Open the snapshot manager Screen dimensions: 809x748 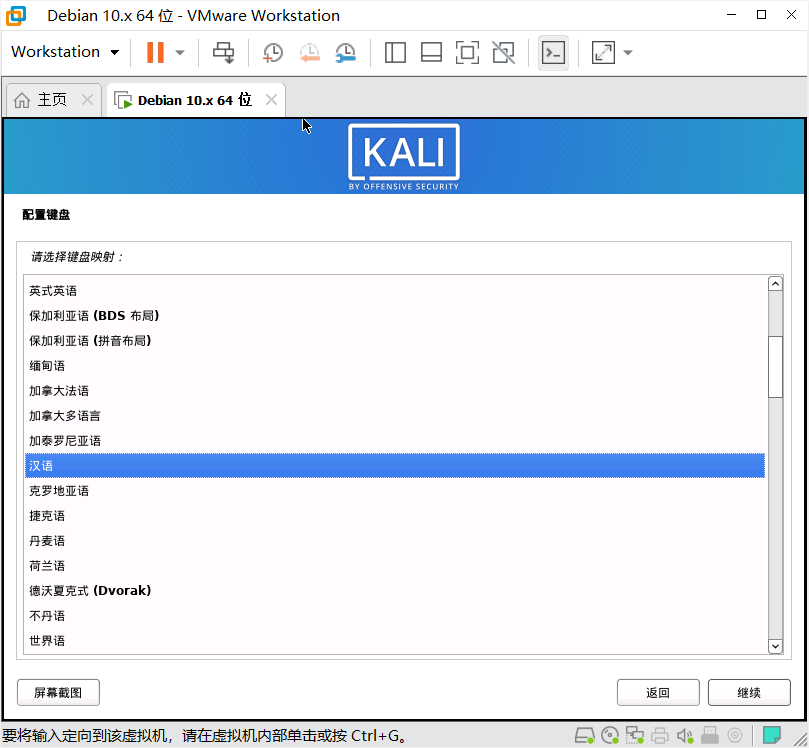tap(345, 52)
